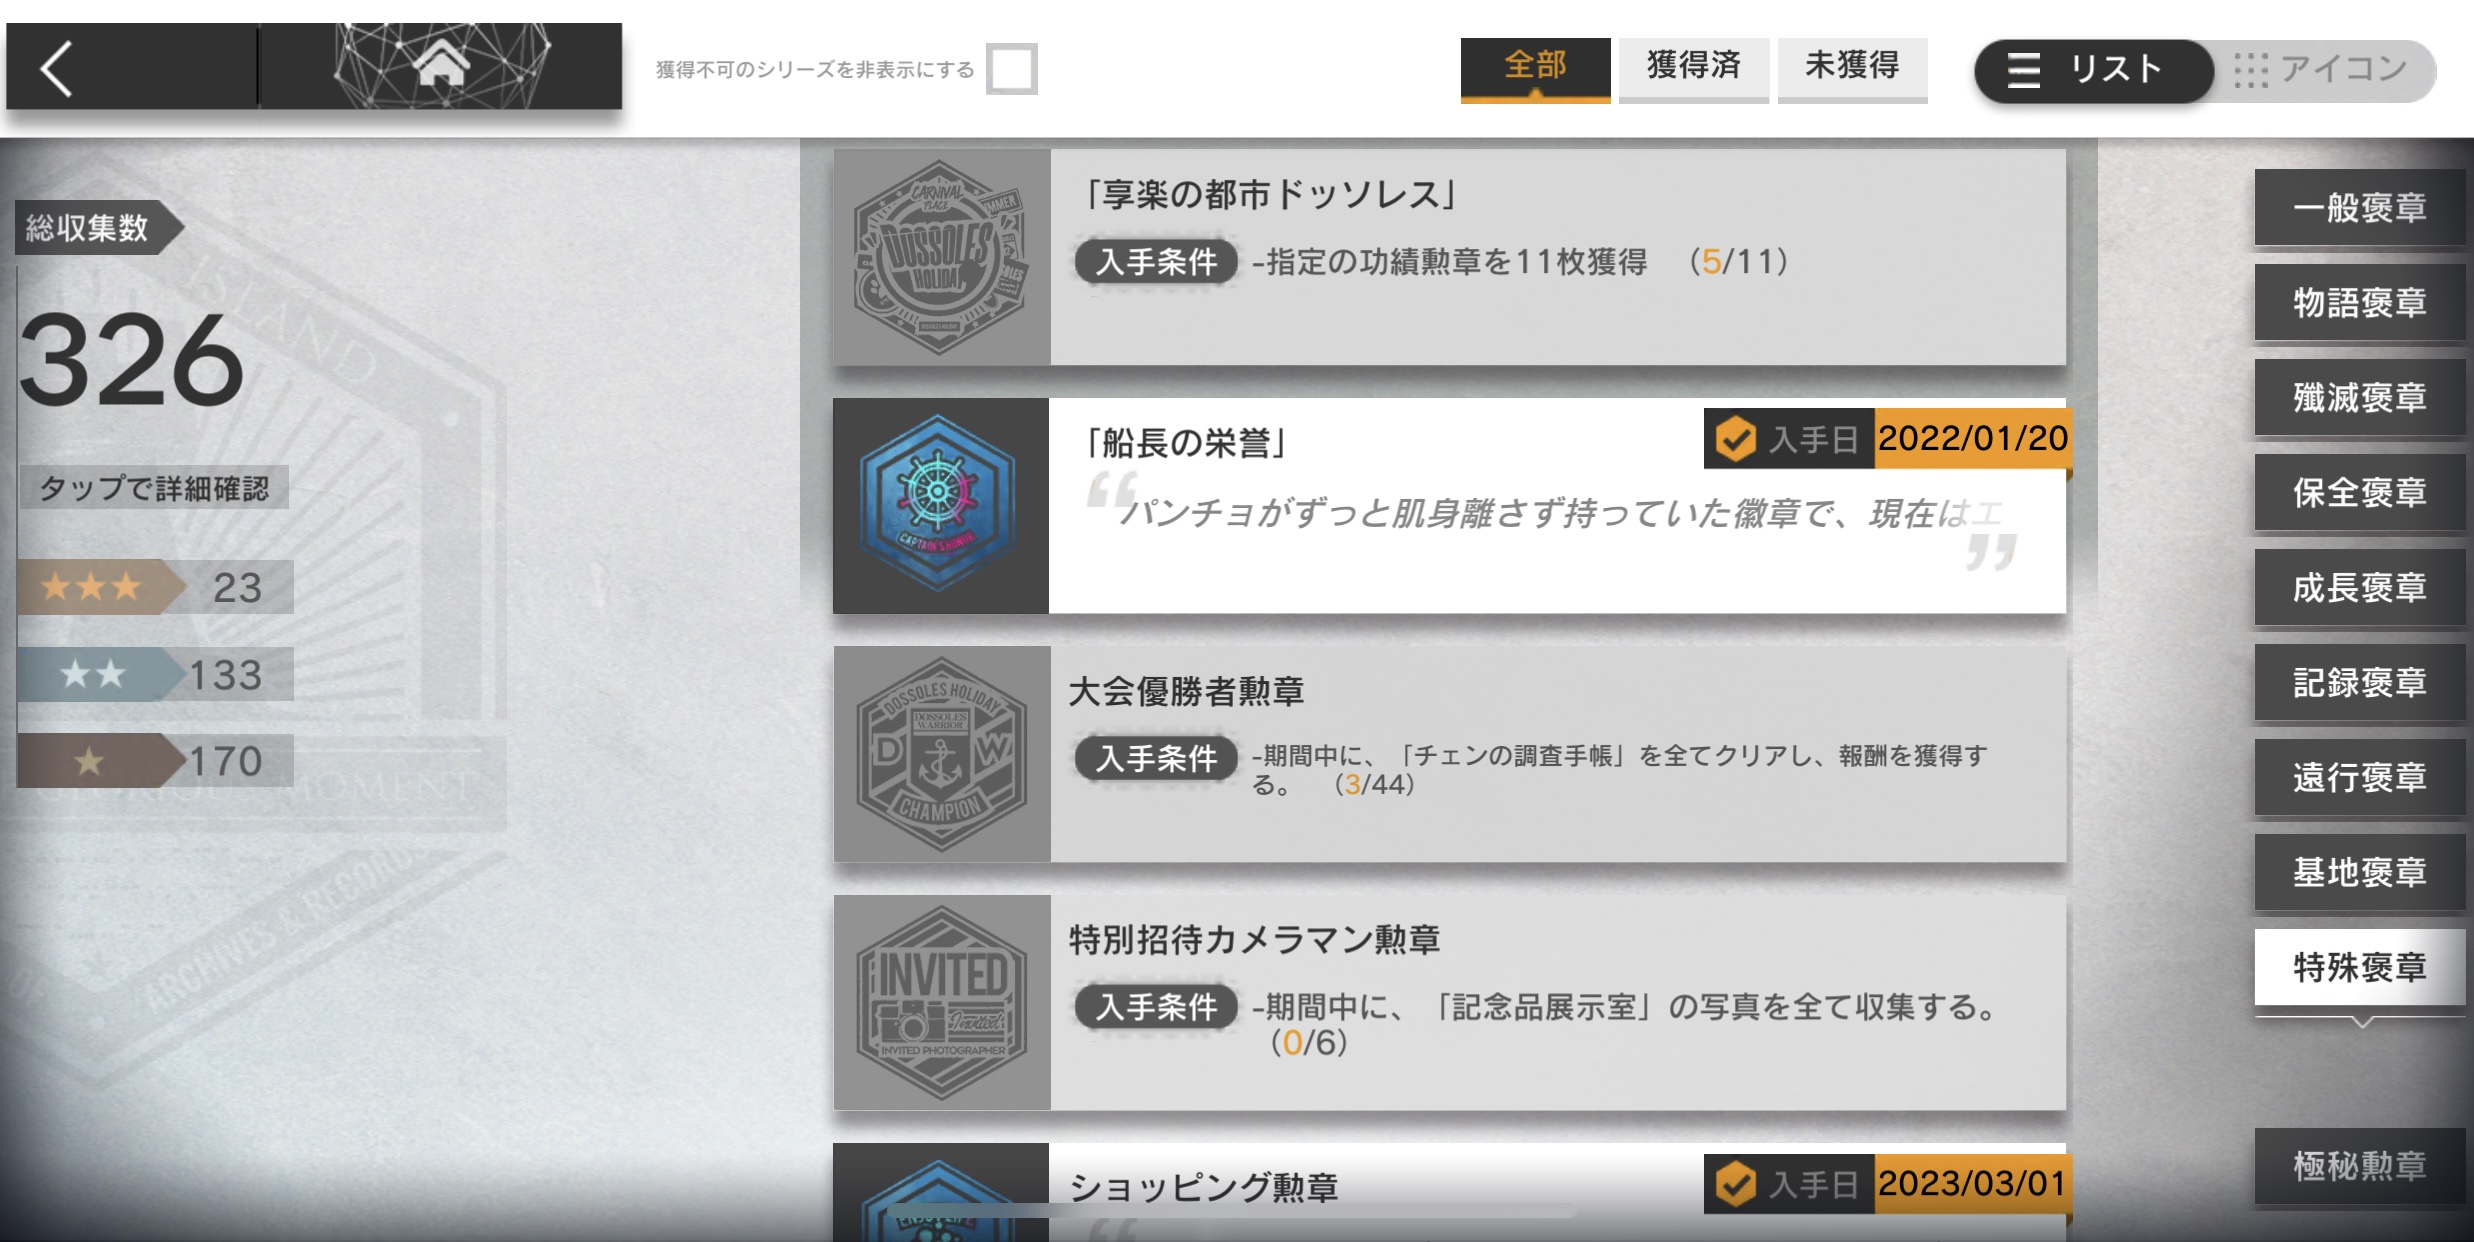Expand タップで詳細確認 collection details
Image resolution: width=2474 pixels, height=1242 pixels.
[x=154, y=488]
